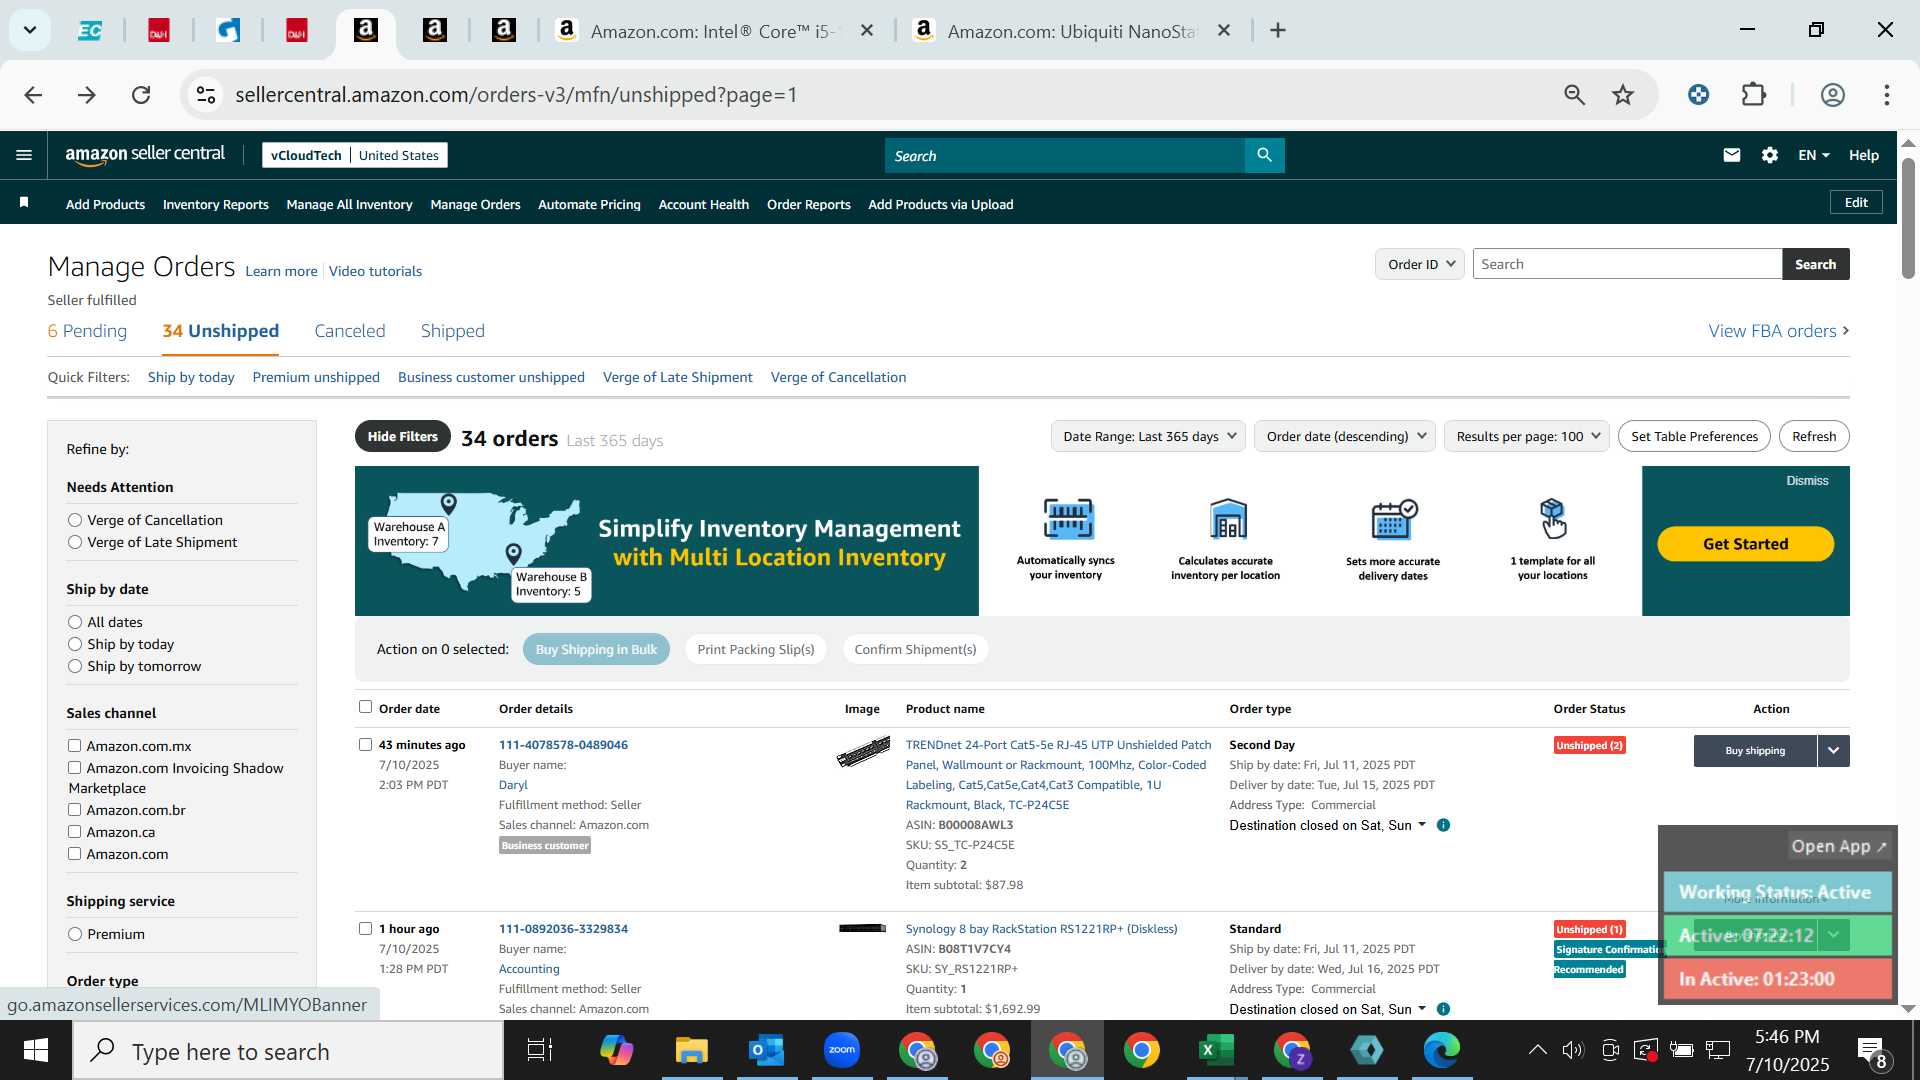Open the mail messages icon

point(1732,155)
